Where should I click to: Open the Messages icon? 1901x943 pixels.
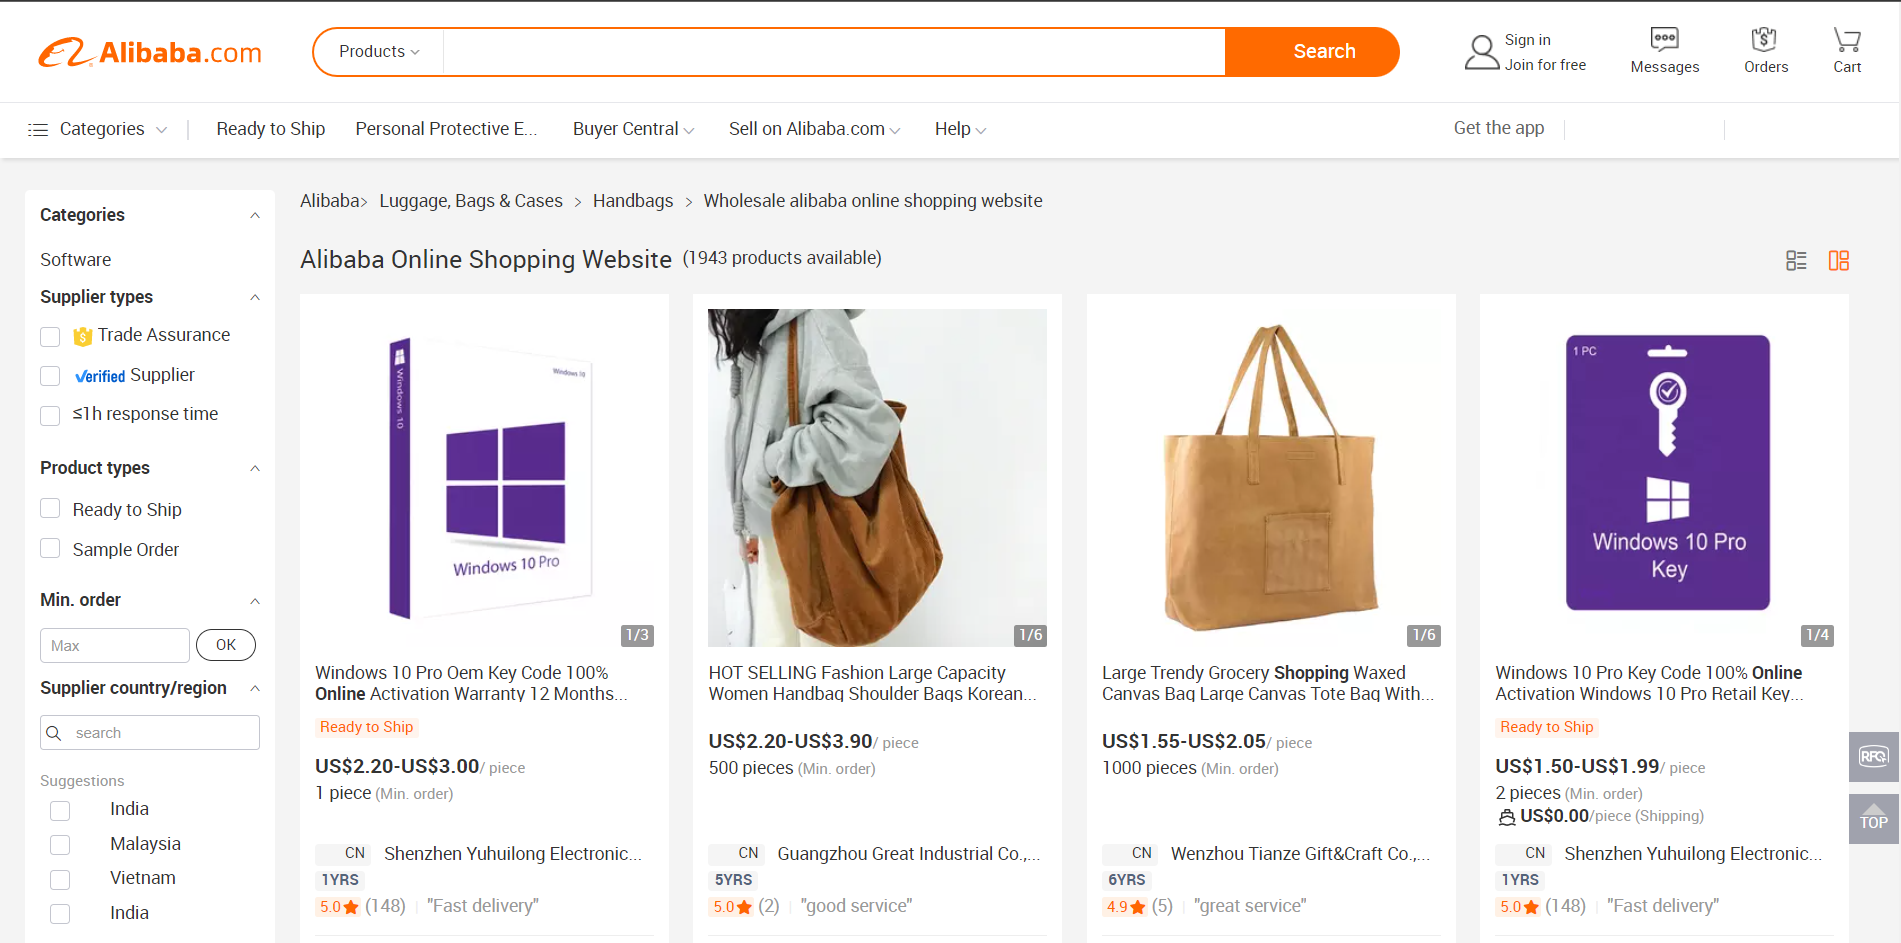tap(1664, 39)
